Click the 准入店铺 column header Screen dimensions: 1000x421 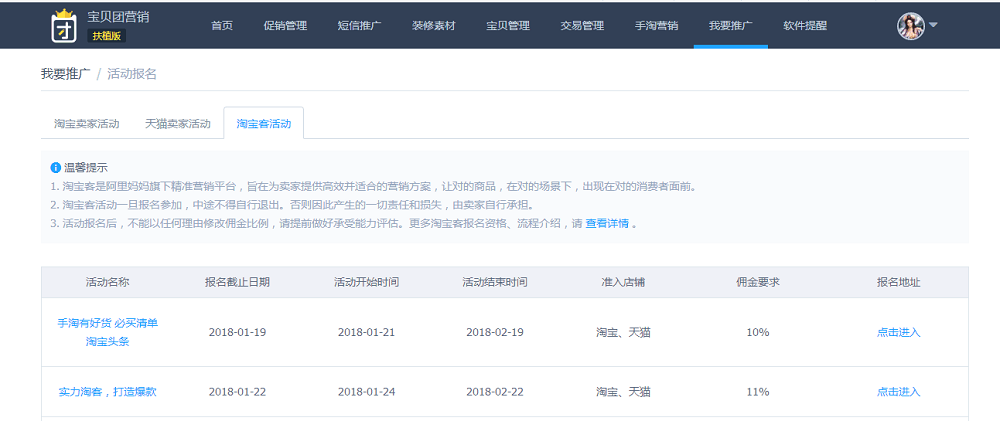(623, 282)
